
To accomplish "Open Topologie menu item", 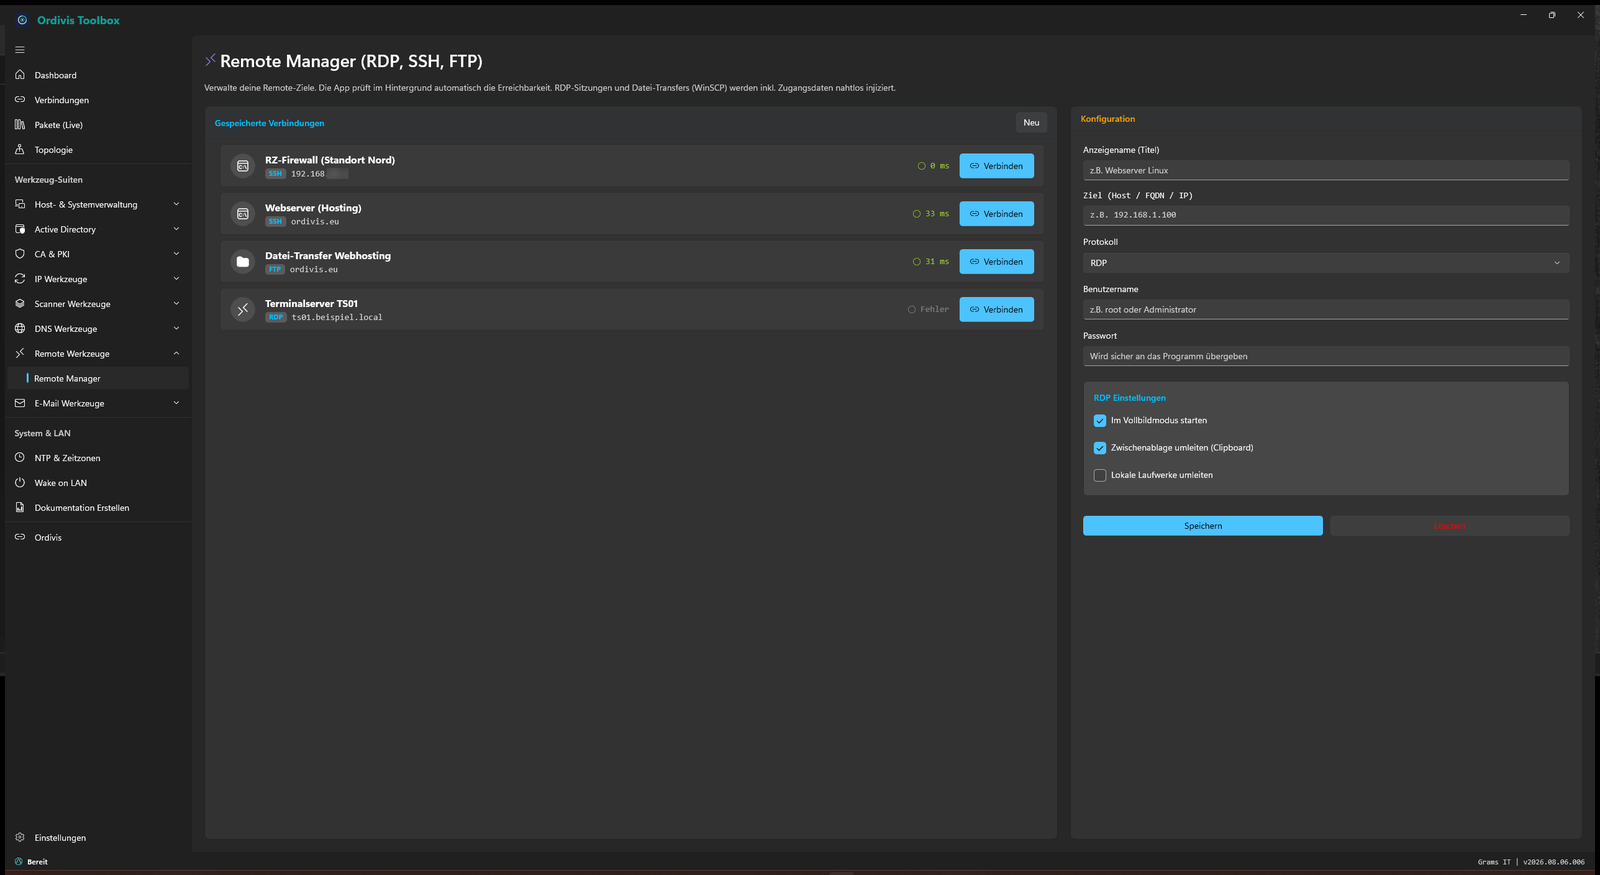I will pyautogui.click(x=98, y=150).
